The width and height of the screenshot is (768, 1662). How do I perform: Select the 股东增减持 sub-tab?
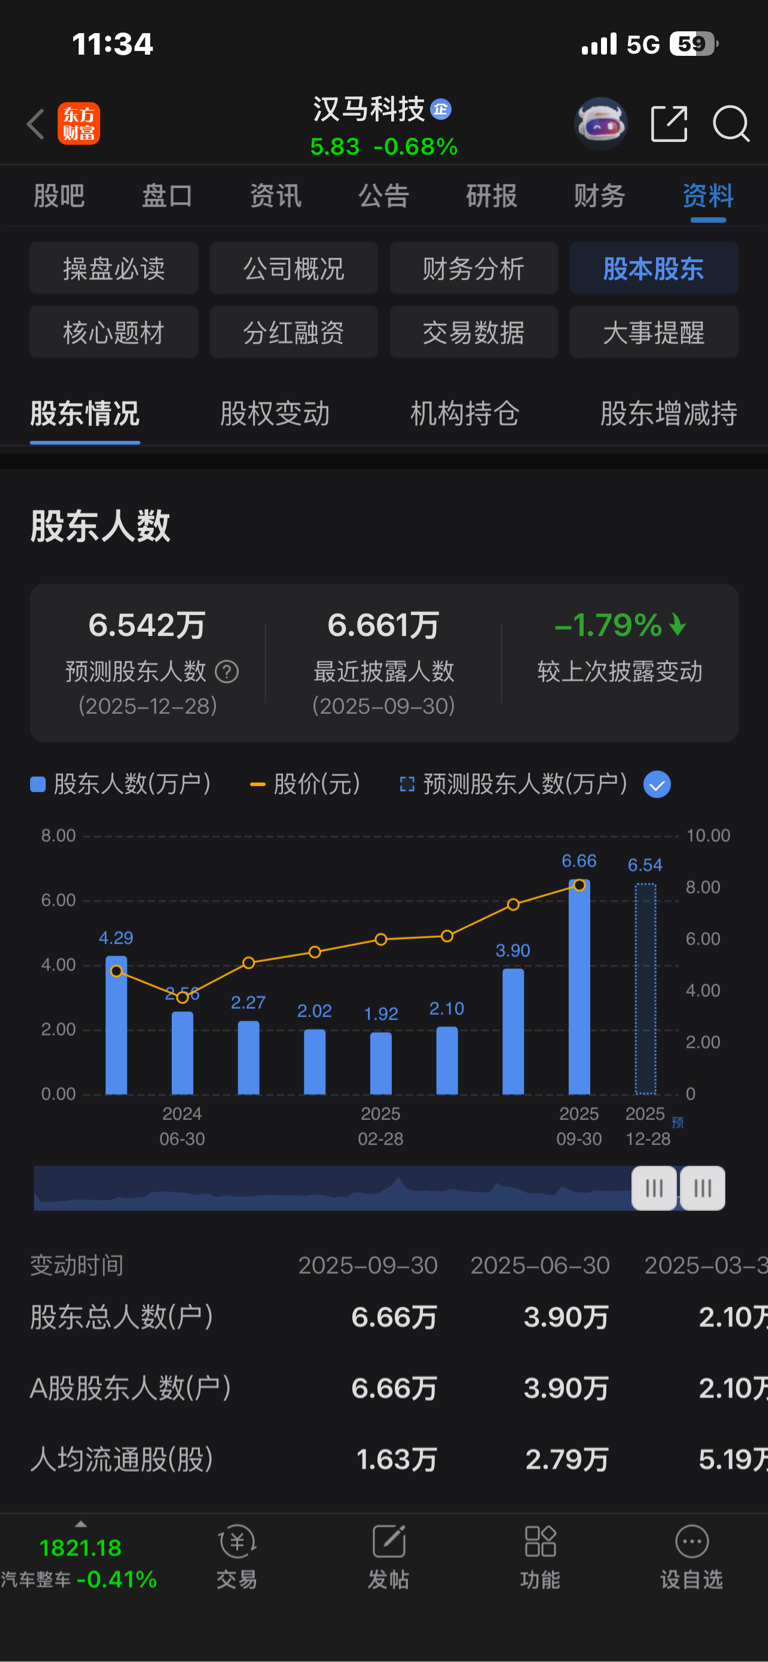point(669,414)
